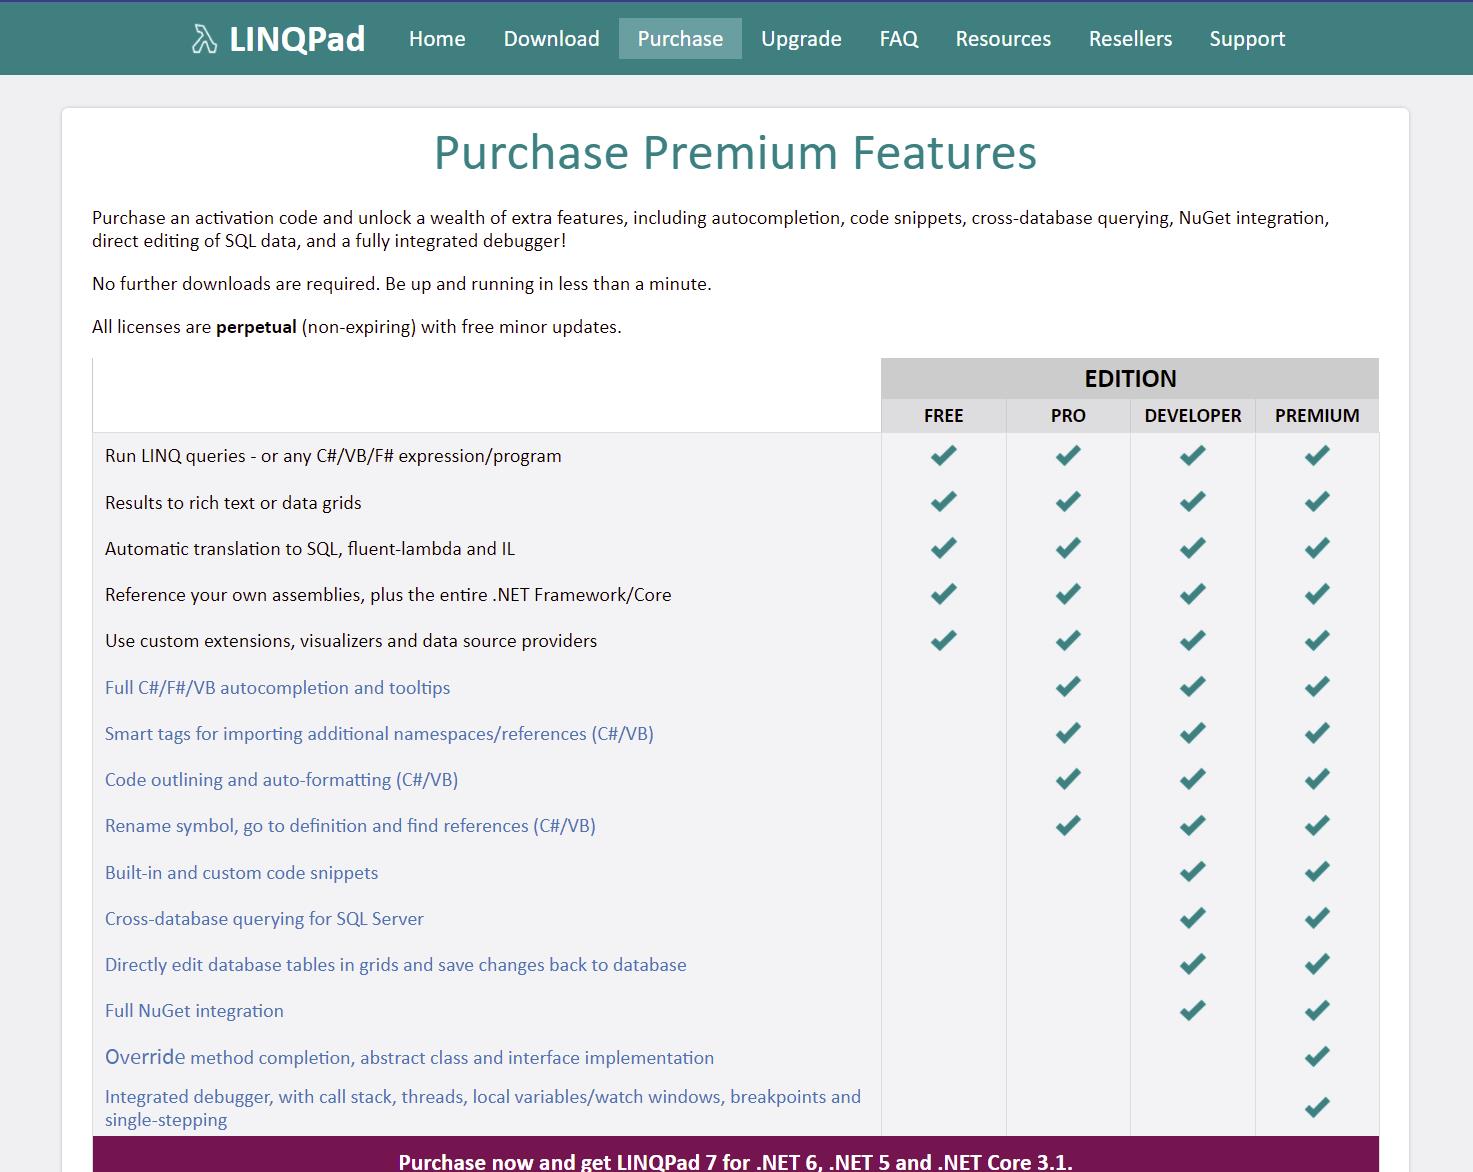1473x1172 pixels.
Task: Click the PRO checkmark for Rename symbol feature
Action: click(1067, 824)
